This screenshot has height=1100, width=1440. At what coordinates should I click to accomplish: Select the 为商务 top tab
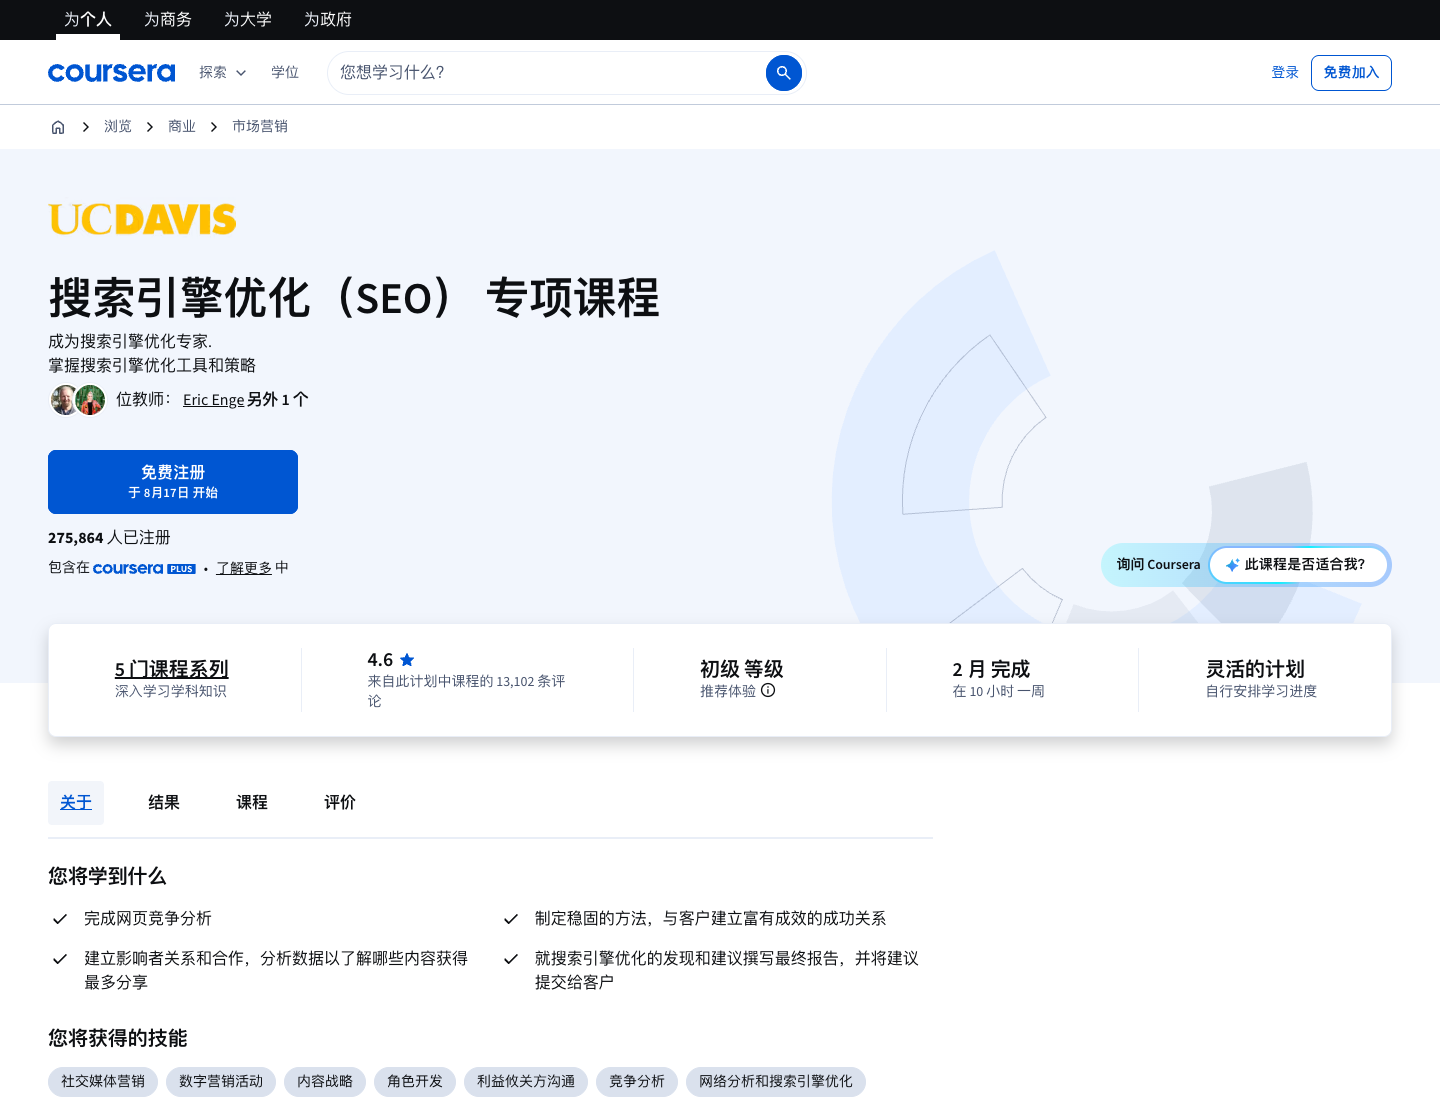click(x=168, y=19)
